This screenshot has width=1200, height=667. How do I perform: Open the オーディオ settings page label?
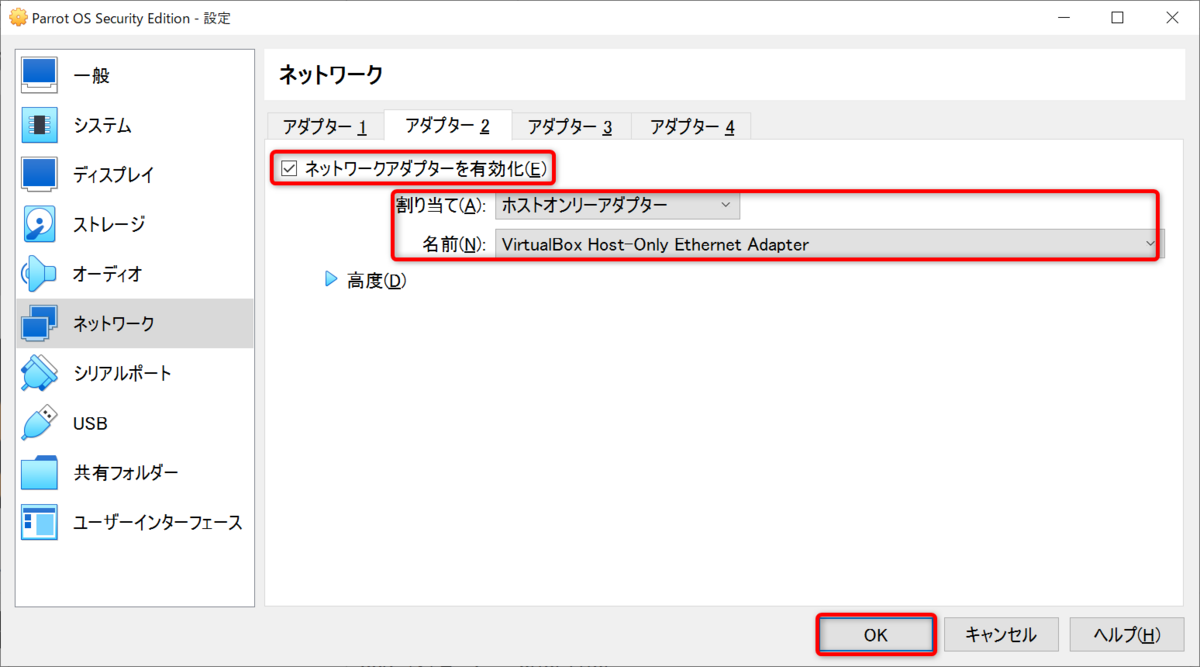pyautogui.click(x=108, y=274)
